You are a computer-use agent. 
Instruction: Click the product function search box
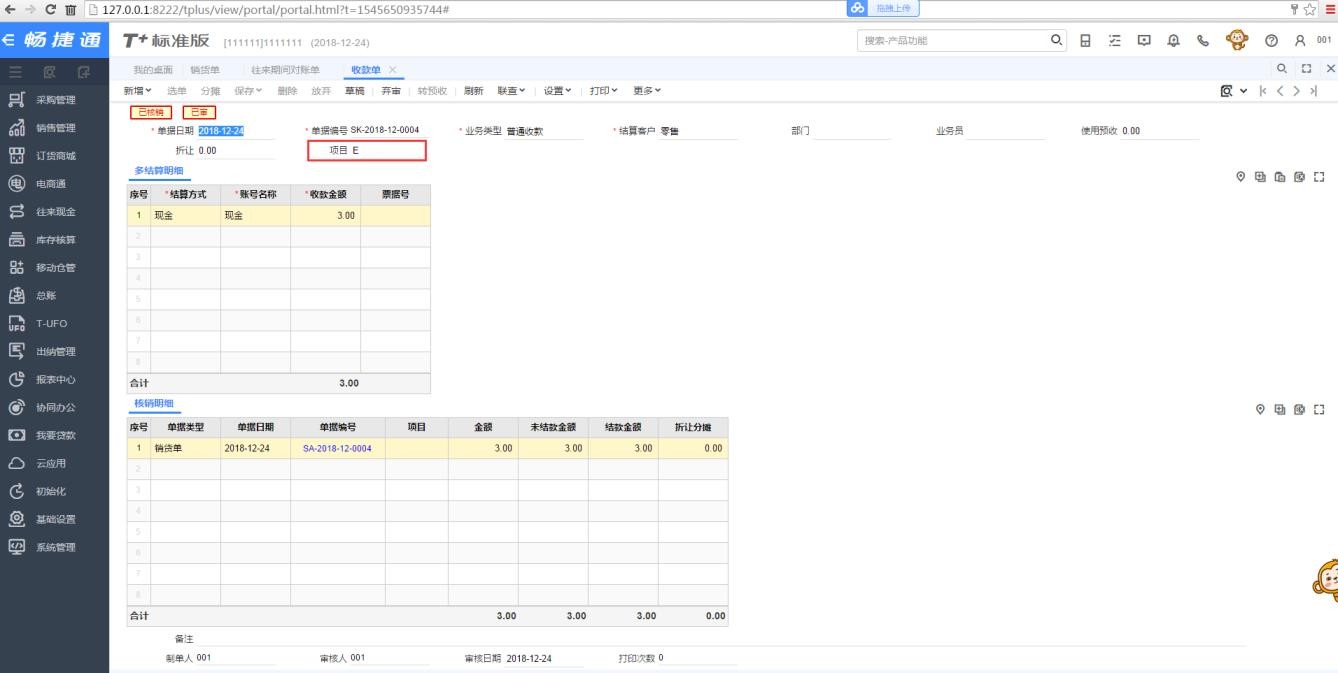click(x=950, y=41)
